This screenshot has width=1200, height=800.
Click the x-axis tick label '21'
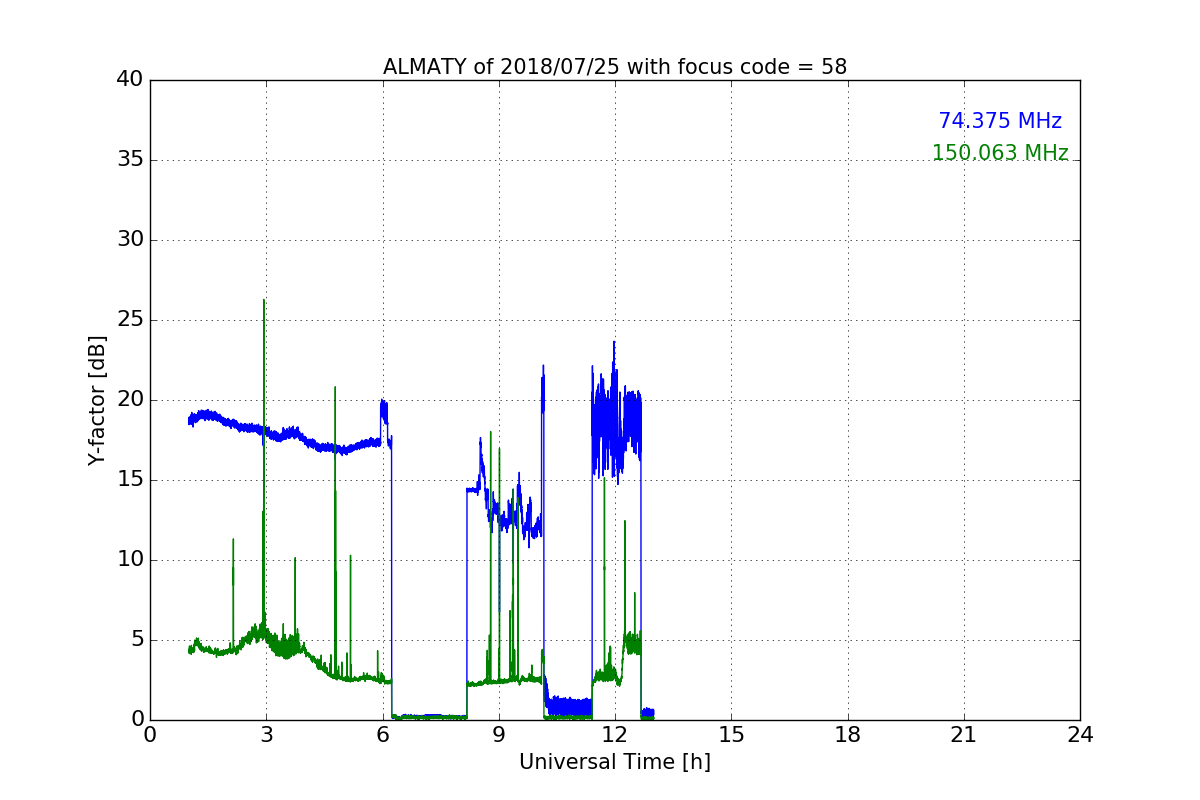coord(964,734)
